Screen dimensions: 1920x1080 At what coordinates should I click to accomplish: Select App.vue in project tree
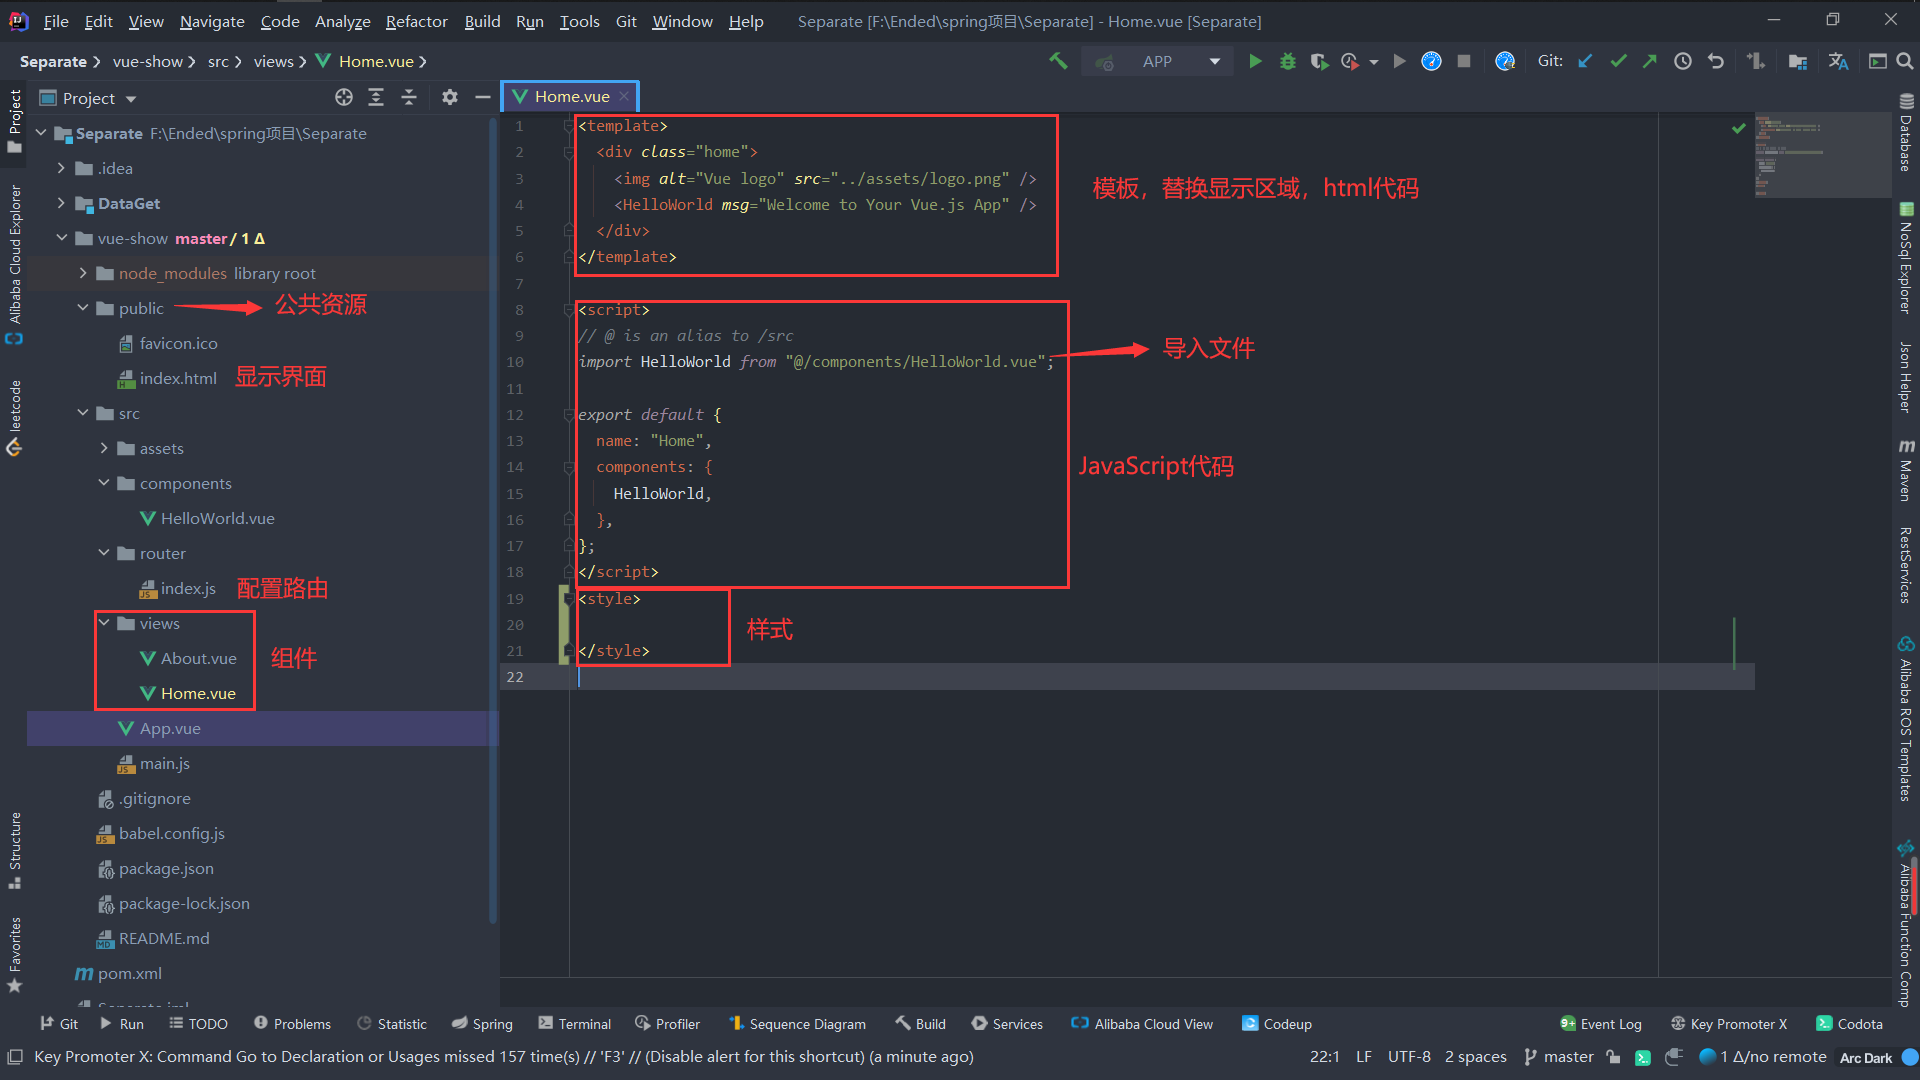tap(170, 728)
